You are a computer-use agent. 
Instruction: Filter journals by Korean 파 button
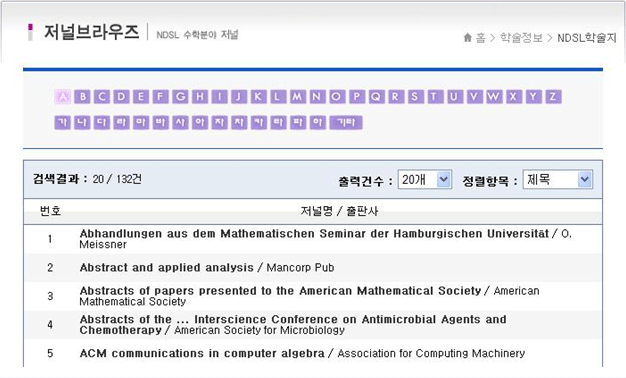pos(298,123)
